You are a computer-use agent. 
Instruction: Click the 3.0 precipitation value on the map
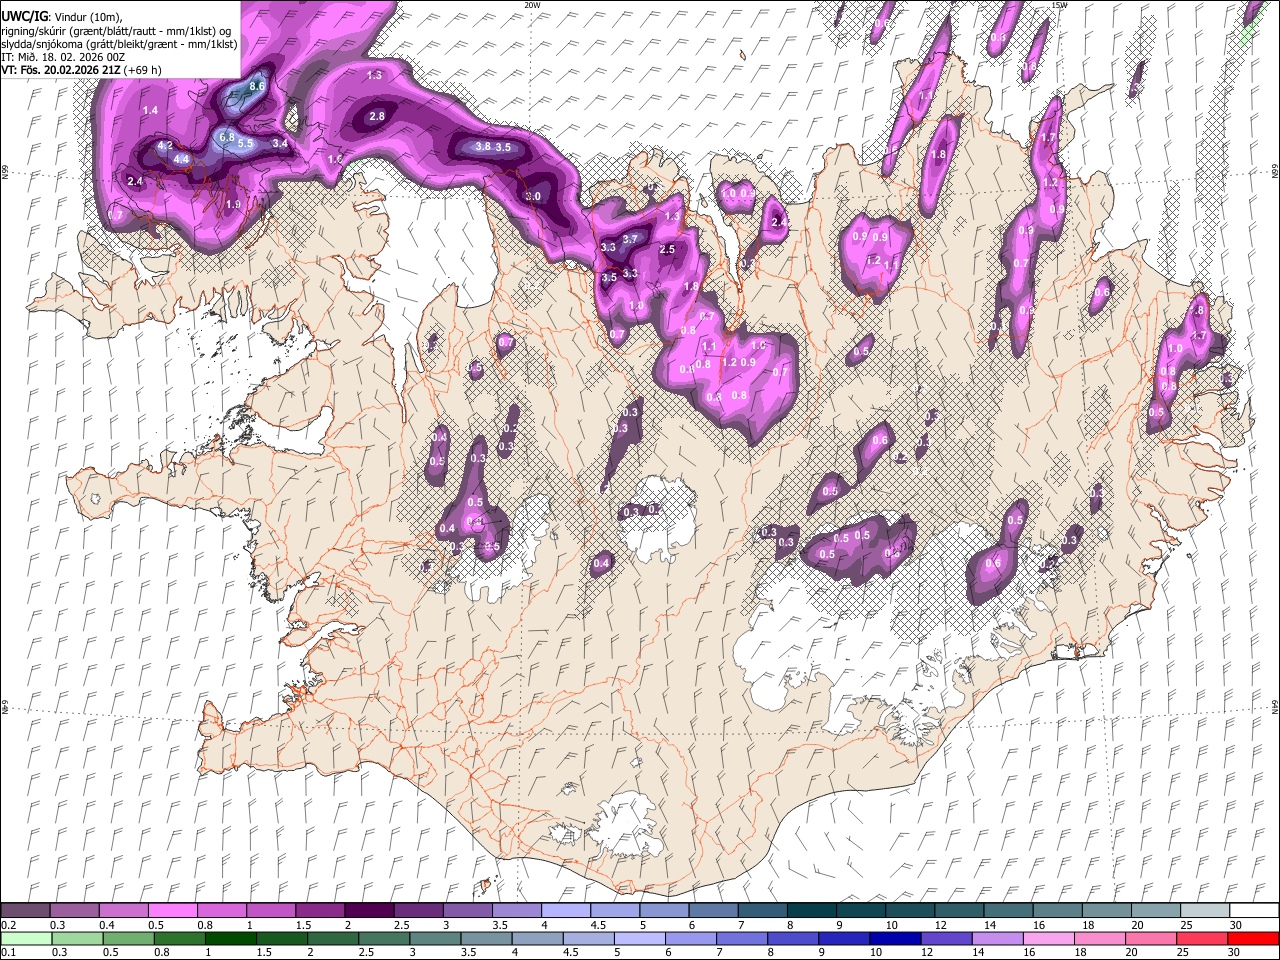pos(533,197)
